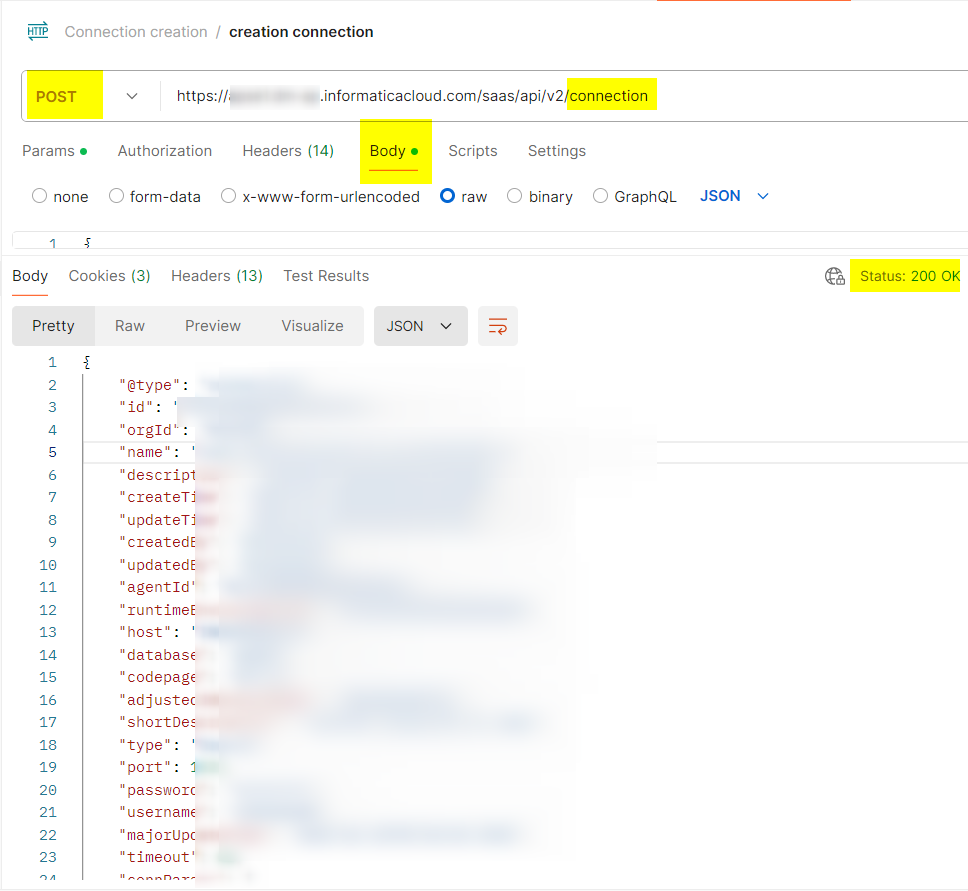Select the request Body tab
Screen dimensions: 968x891
pyautogui.click(x=394, y=151)
